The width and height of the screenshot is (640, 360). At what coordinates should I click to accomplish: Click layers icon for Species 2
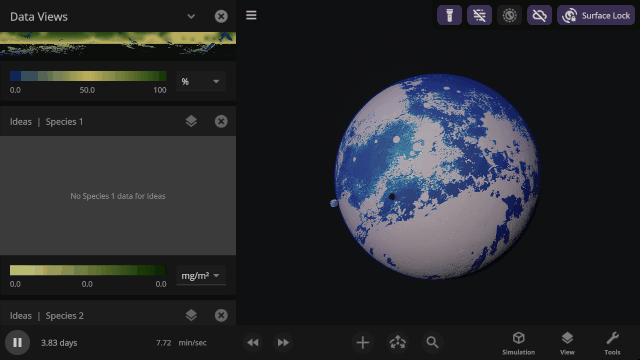pos(191,315)
